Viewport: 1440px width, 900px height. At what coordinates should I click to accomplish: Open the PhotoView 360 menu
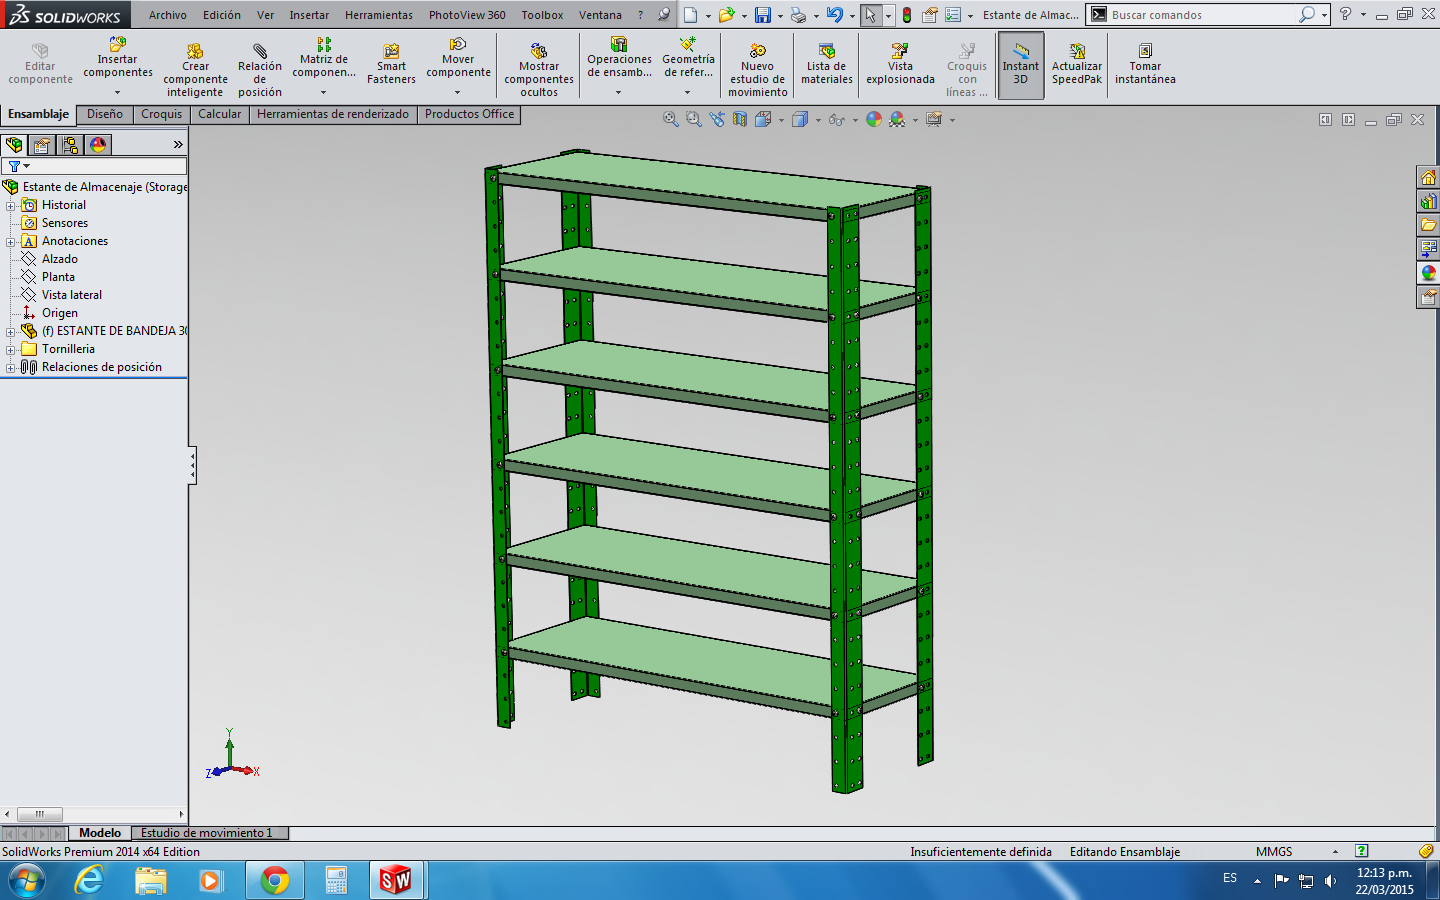[x=467, y=15]
